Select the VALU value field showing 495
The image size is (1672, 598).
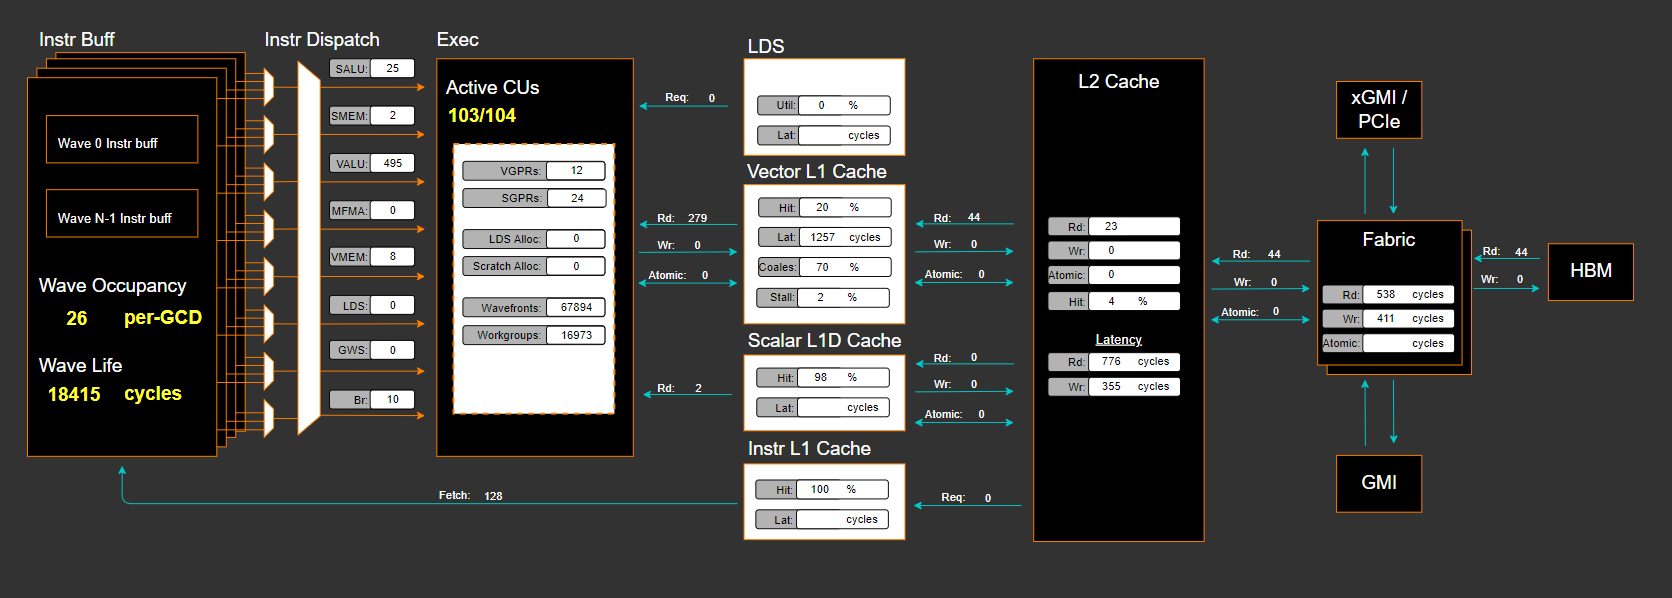point(392,163)
